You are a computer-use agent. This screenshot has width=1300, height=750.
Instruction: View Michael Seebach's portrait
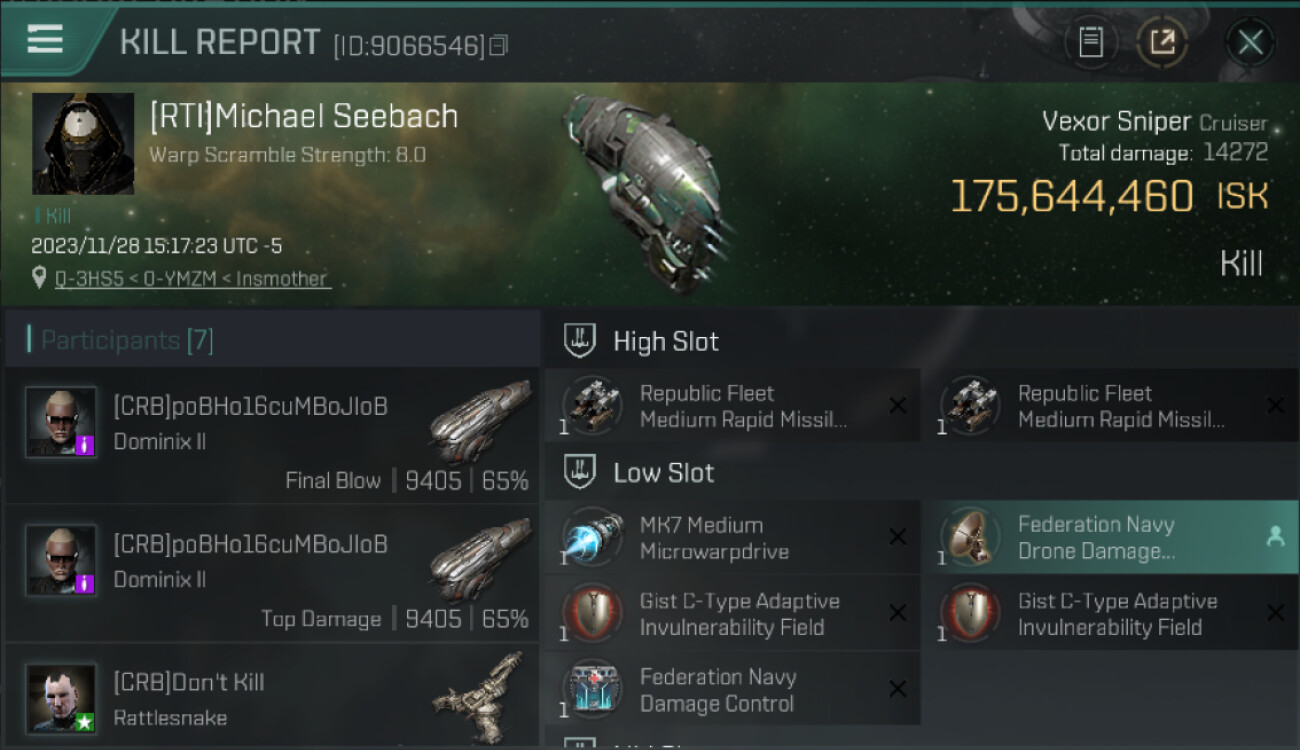tap(83, 143)
